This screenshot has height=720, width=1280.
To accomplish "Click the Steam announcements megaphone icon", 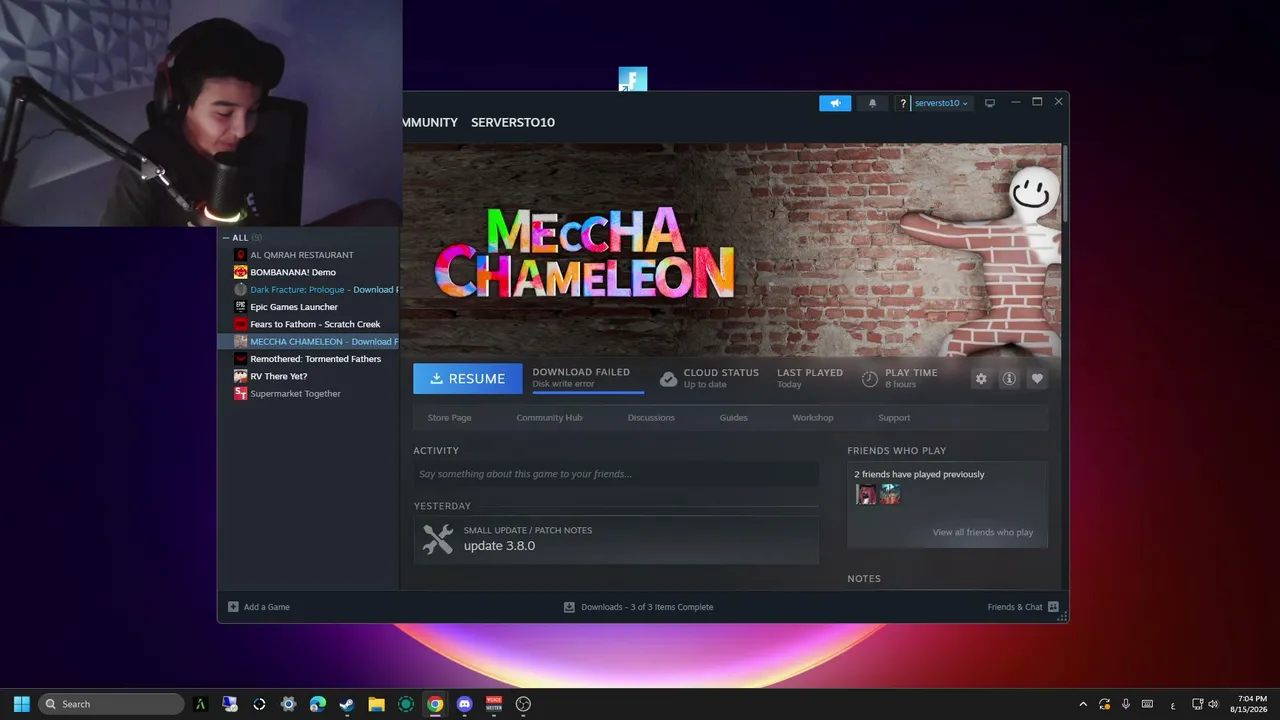I will pyautogui.click(x=835, y=103).
